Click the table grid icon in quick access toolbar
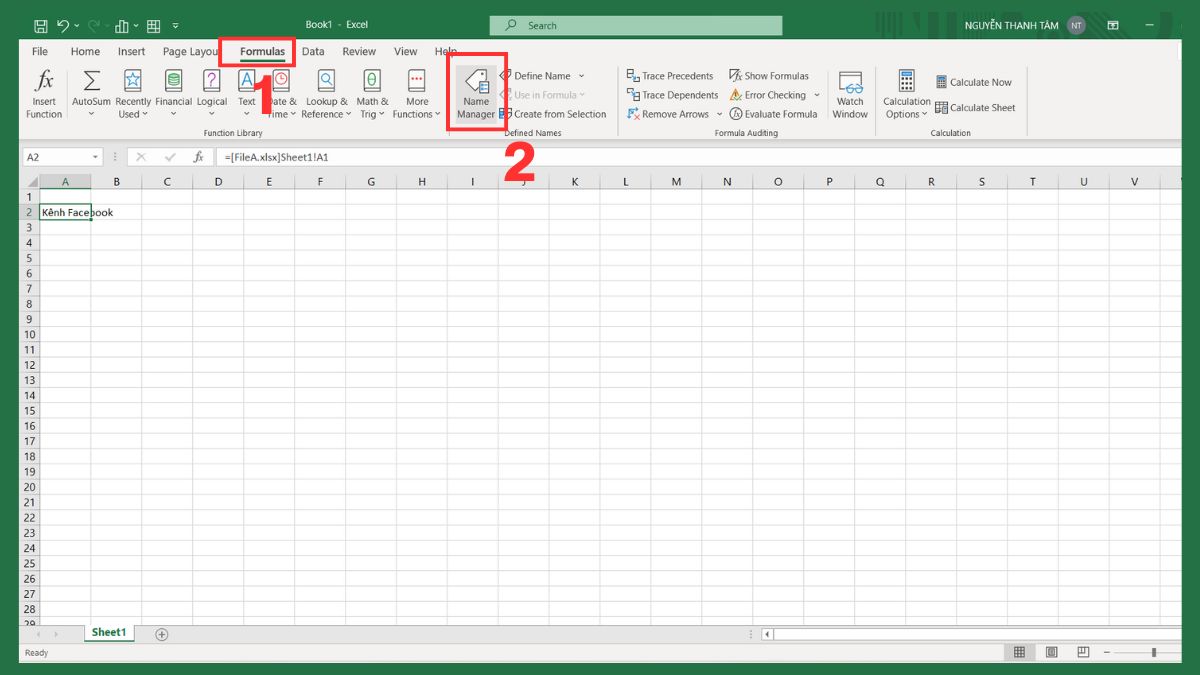This screenshot has height=675, width=1200. [153, 25]
